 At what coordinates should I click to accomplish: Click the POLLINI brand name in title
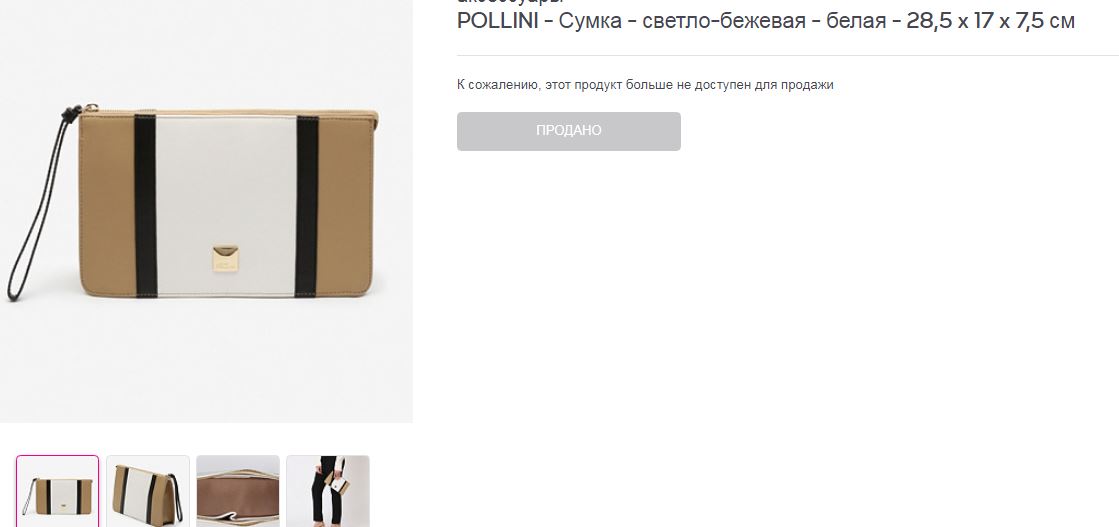tap(497, 21)
